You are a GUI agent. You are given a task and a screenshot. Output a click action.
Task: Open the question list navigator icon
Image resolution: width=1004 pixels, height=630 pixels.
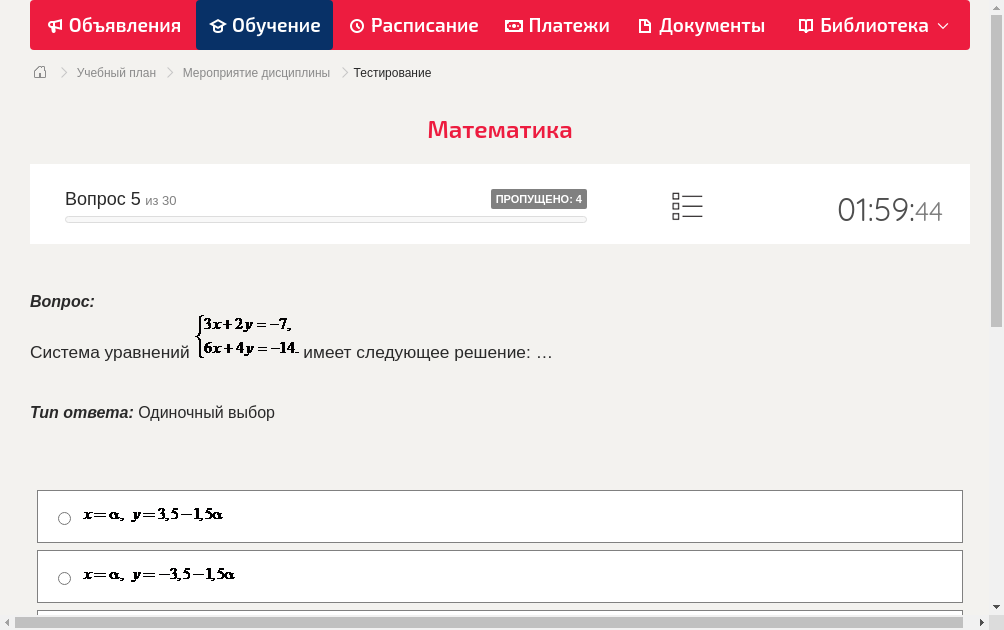[687, 206]
